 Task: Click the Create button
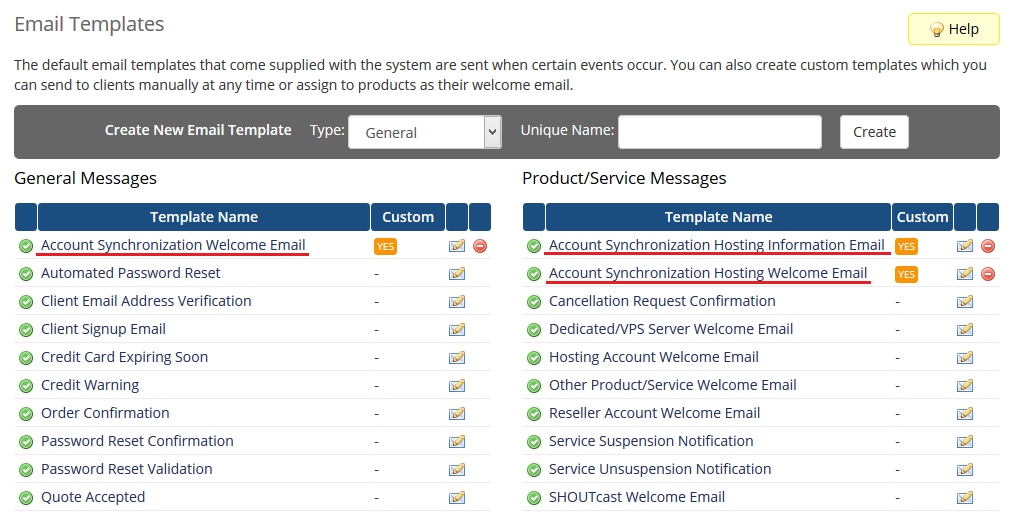point(874,132)
